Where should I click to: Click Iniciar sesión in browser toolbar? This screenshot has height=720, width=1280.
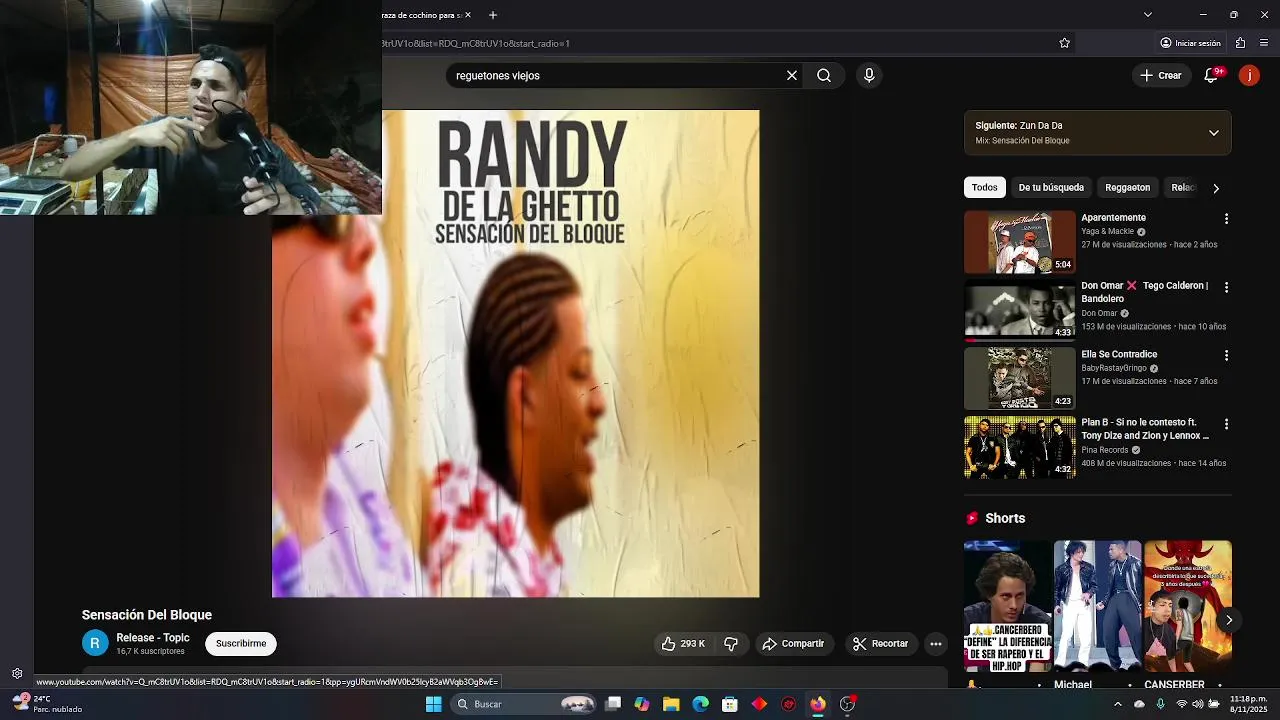(1190, 43)
